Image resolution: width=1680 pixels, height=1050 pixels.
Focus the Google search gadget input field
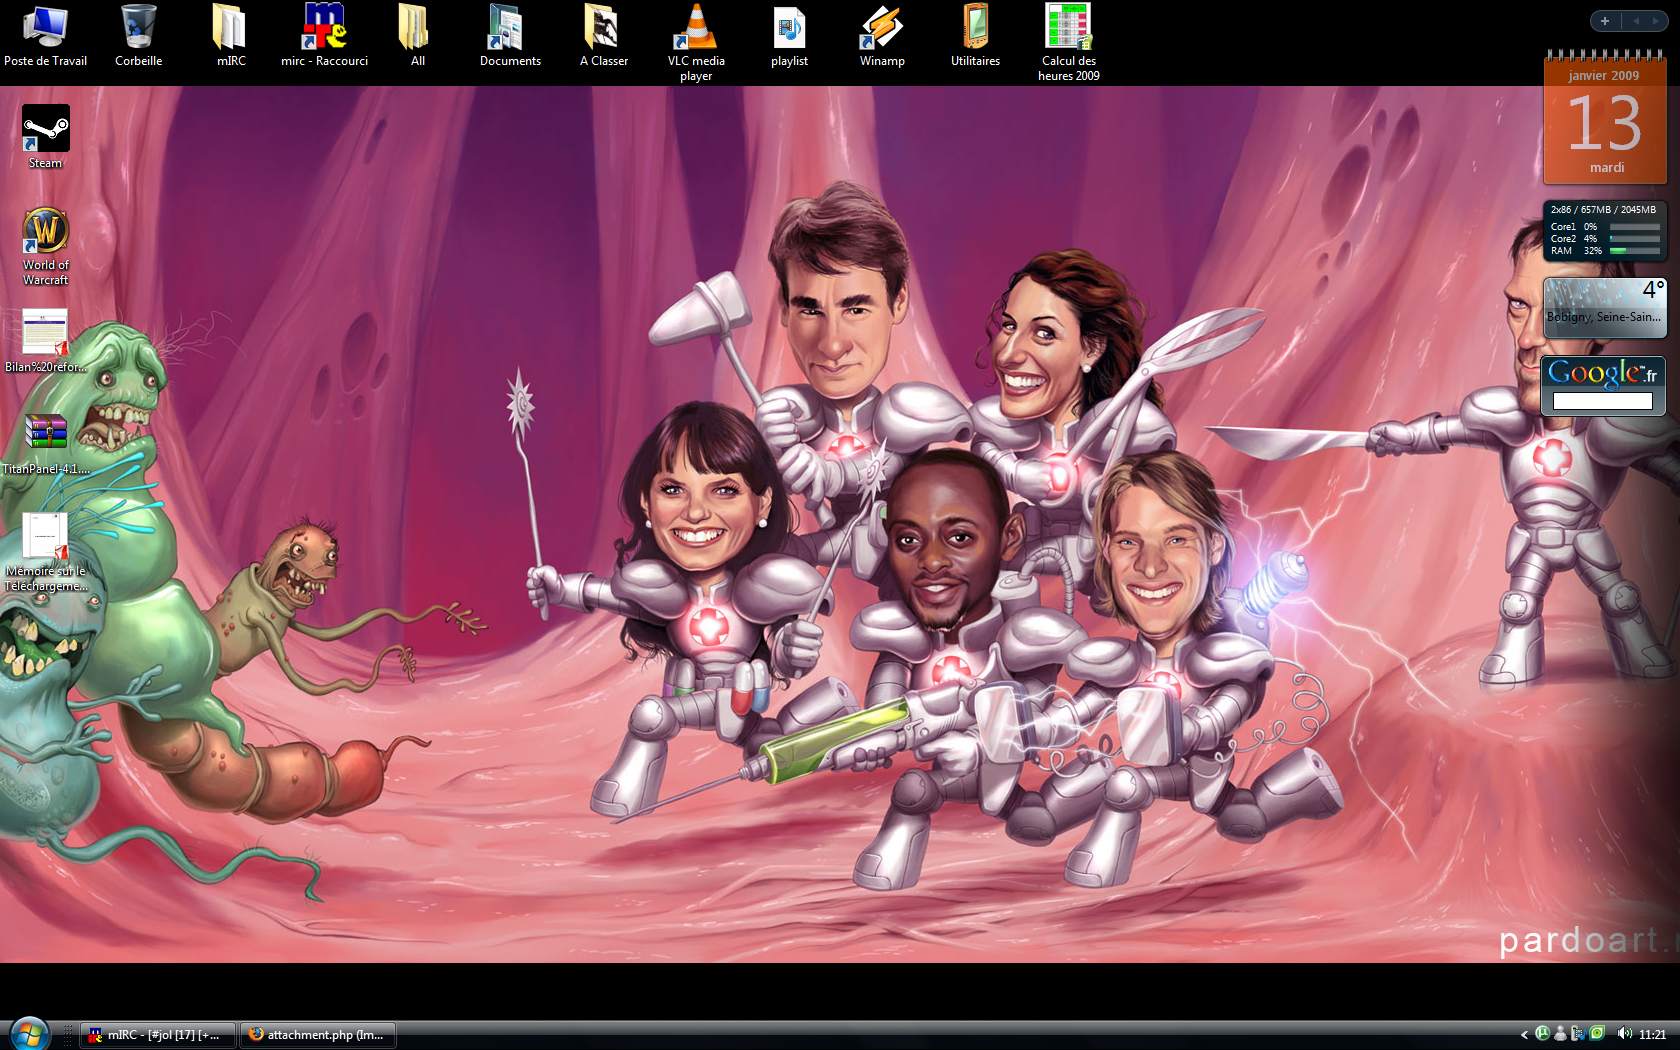1602,401
